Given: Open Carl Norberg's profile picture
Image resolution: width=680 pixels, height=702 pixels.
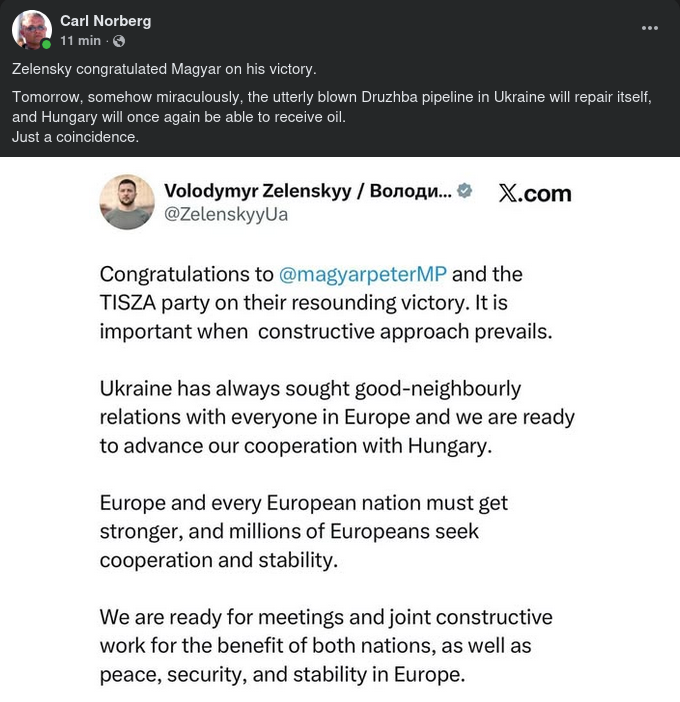Looking at the screenshot, I should click(31, 30).
